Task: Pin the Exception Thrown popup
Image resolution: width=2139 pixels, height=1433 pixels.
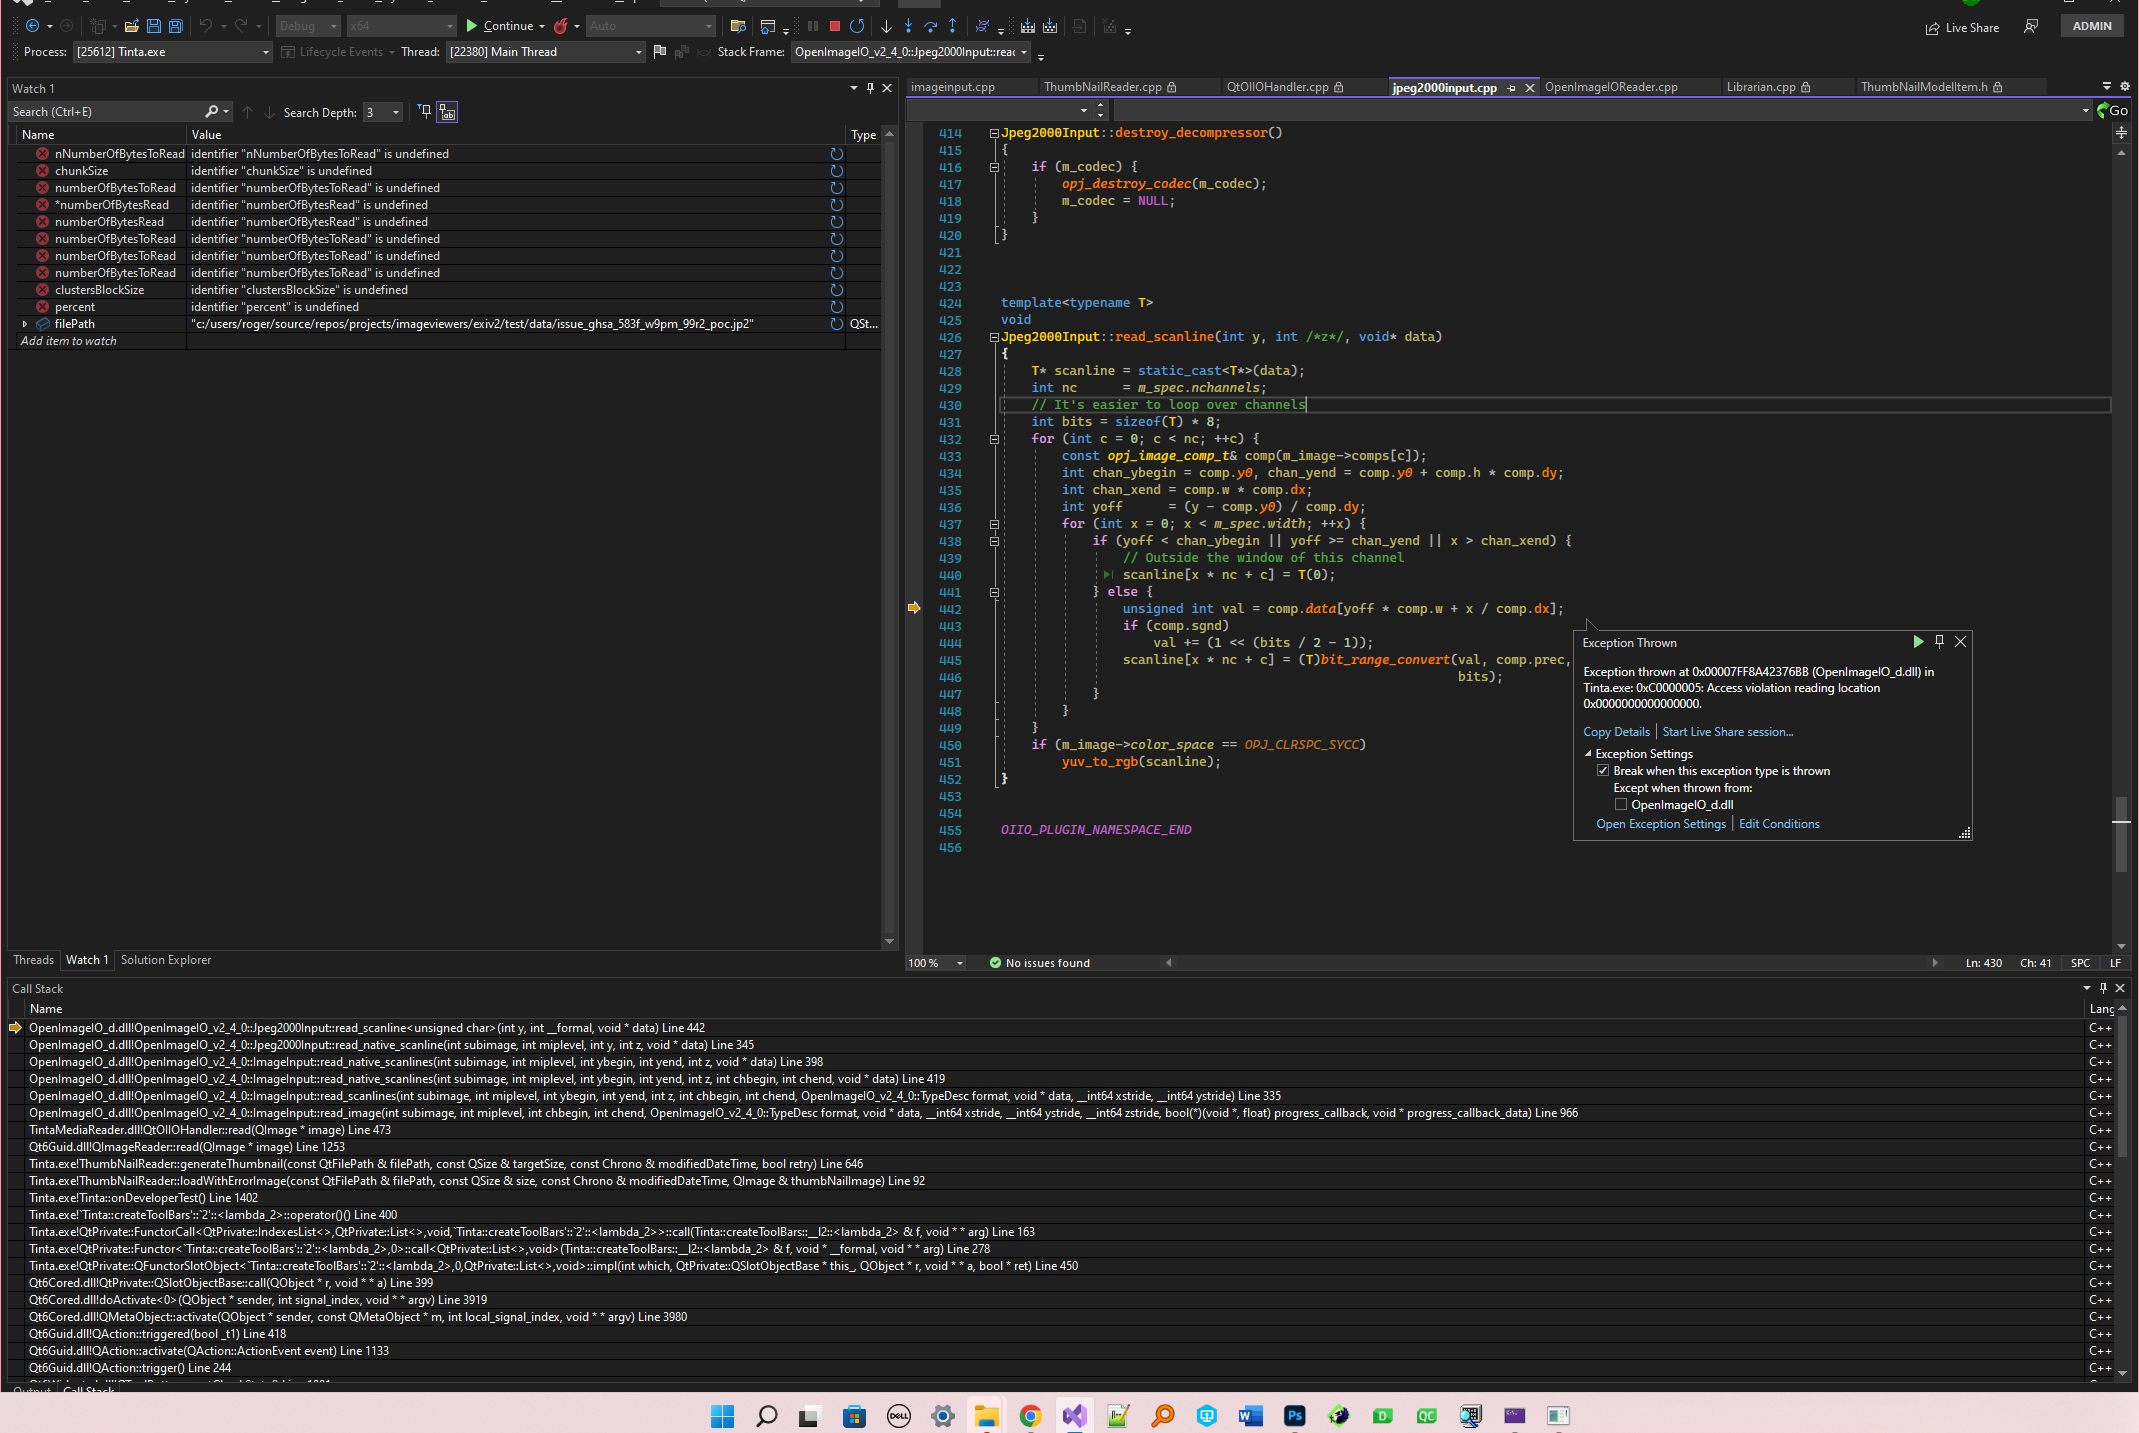Action: (x=1939, y=641)
